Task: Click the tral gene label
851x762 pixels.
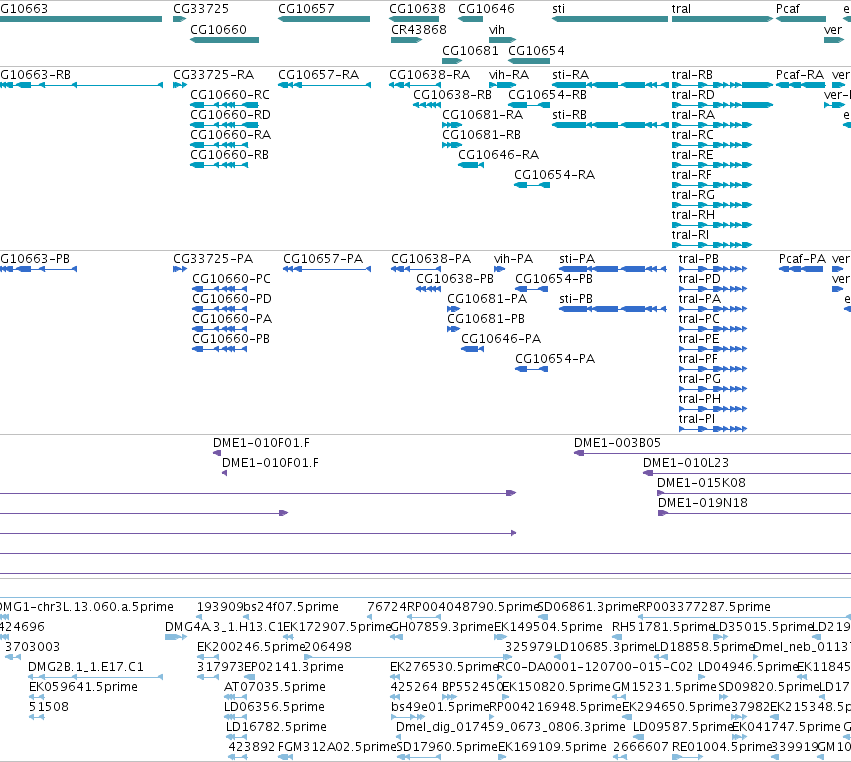Action: pos(681,9)
